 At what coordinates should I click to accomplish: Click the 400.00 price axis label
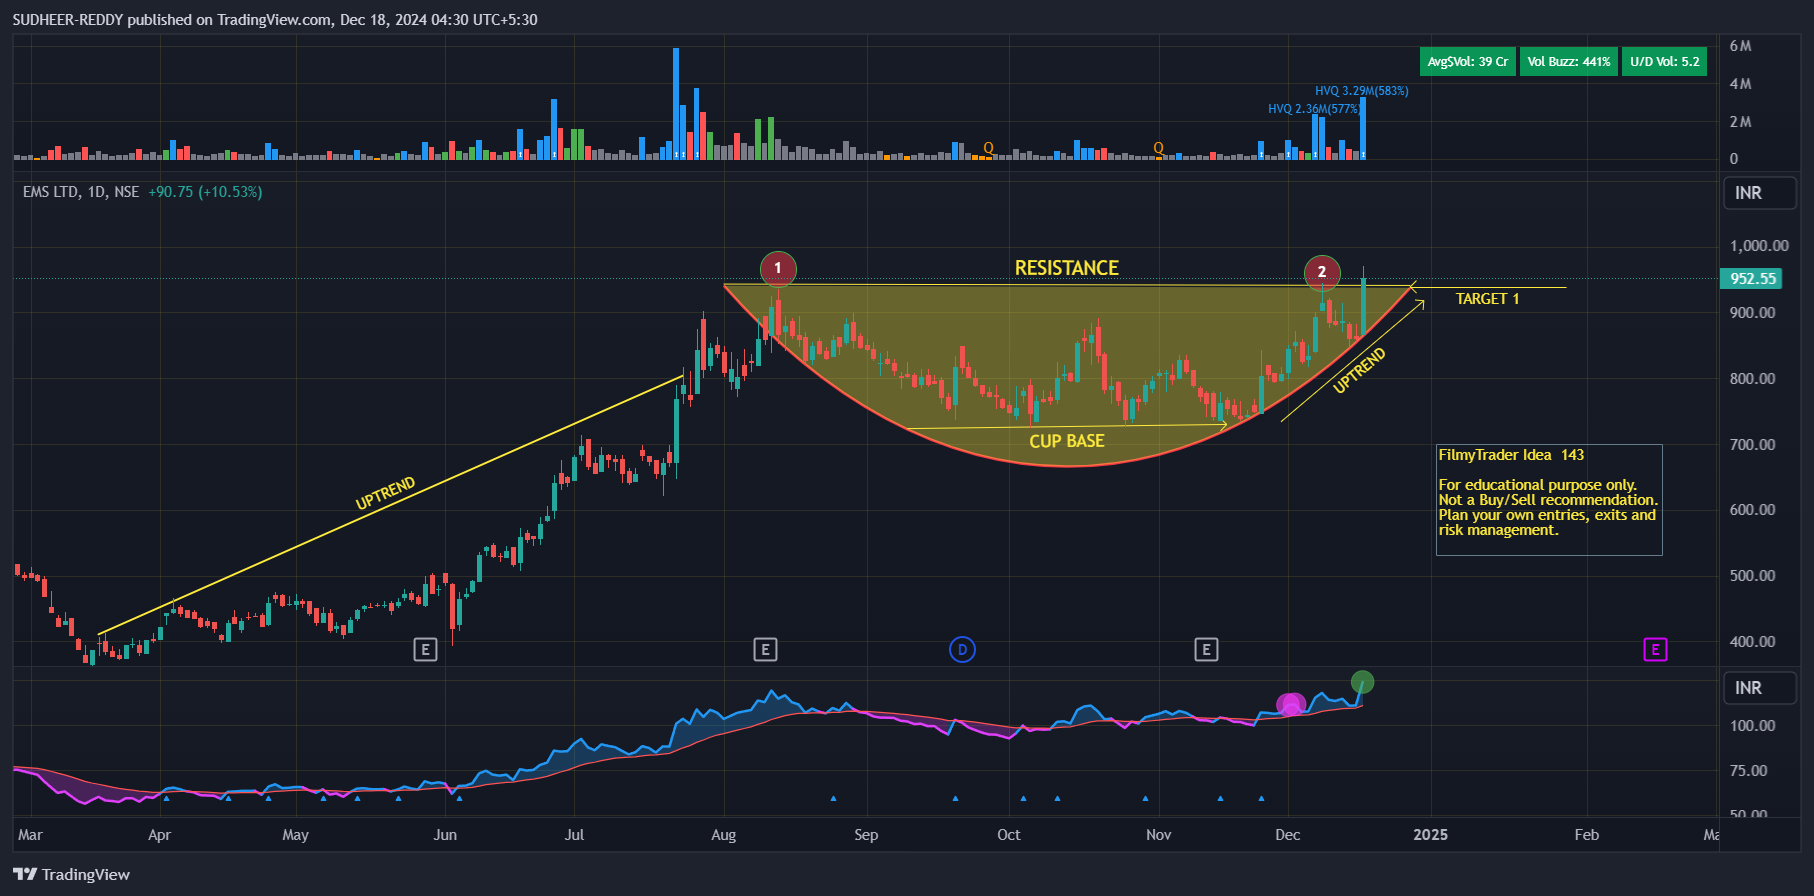1753,642
